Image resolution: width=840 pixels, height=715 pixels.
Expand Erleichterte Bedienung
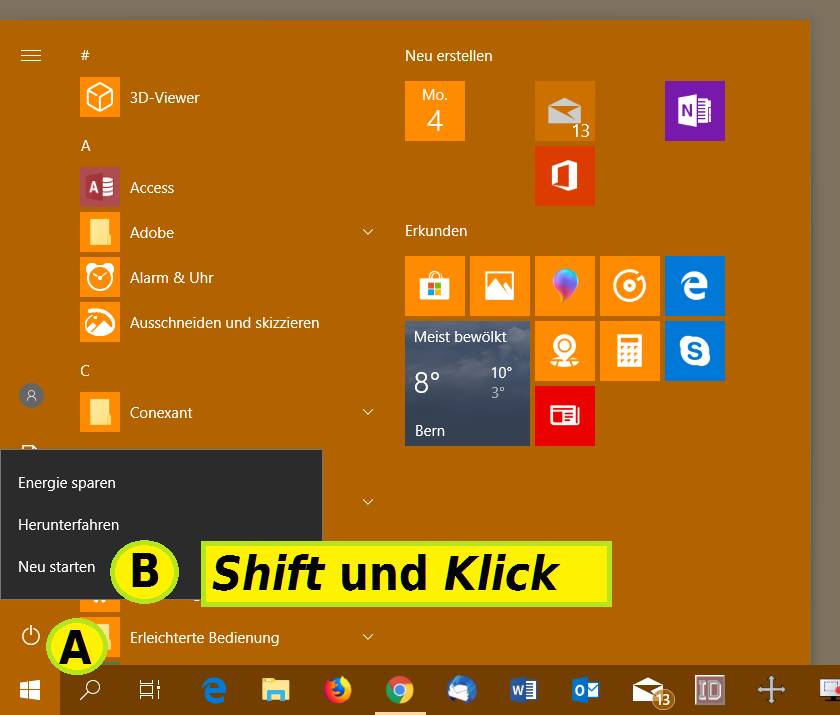point(367,637)
